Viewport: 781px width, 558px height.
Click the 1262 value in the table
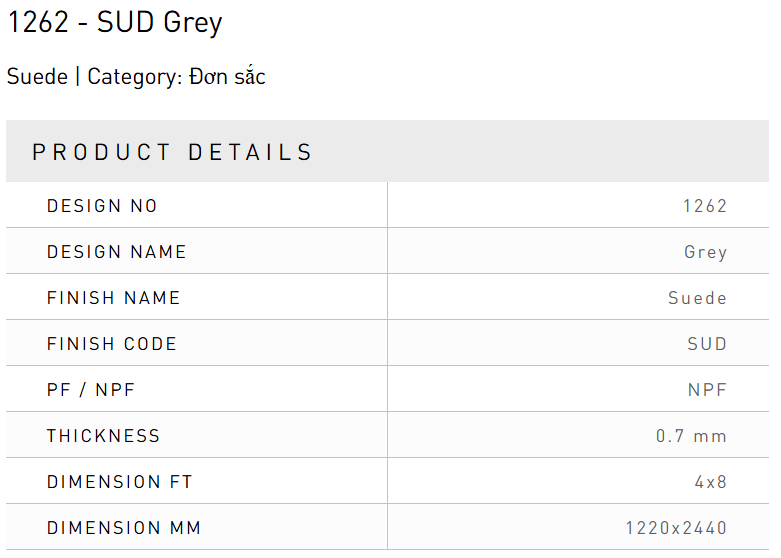point(705,206)
